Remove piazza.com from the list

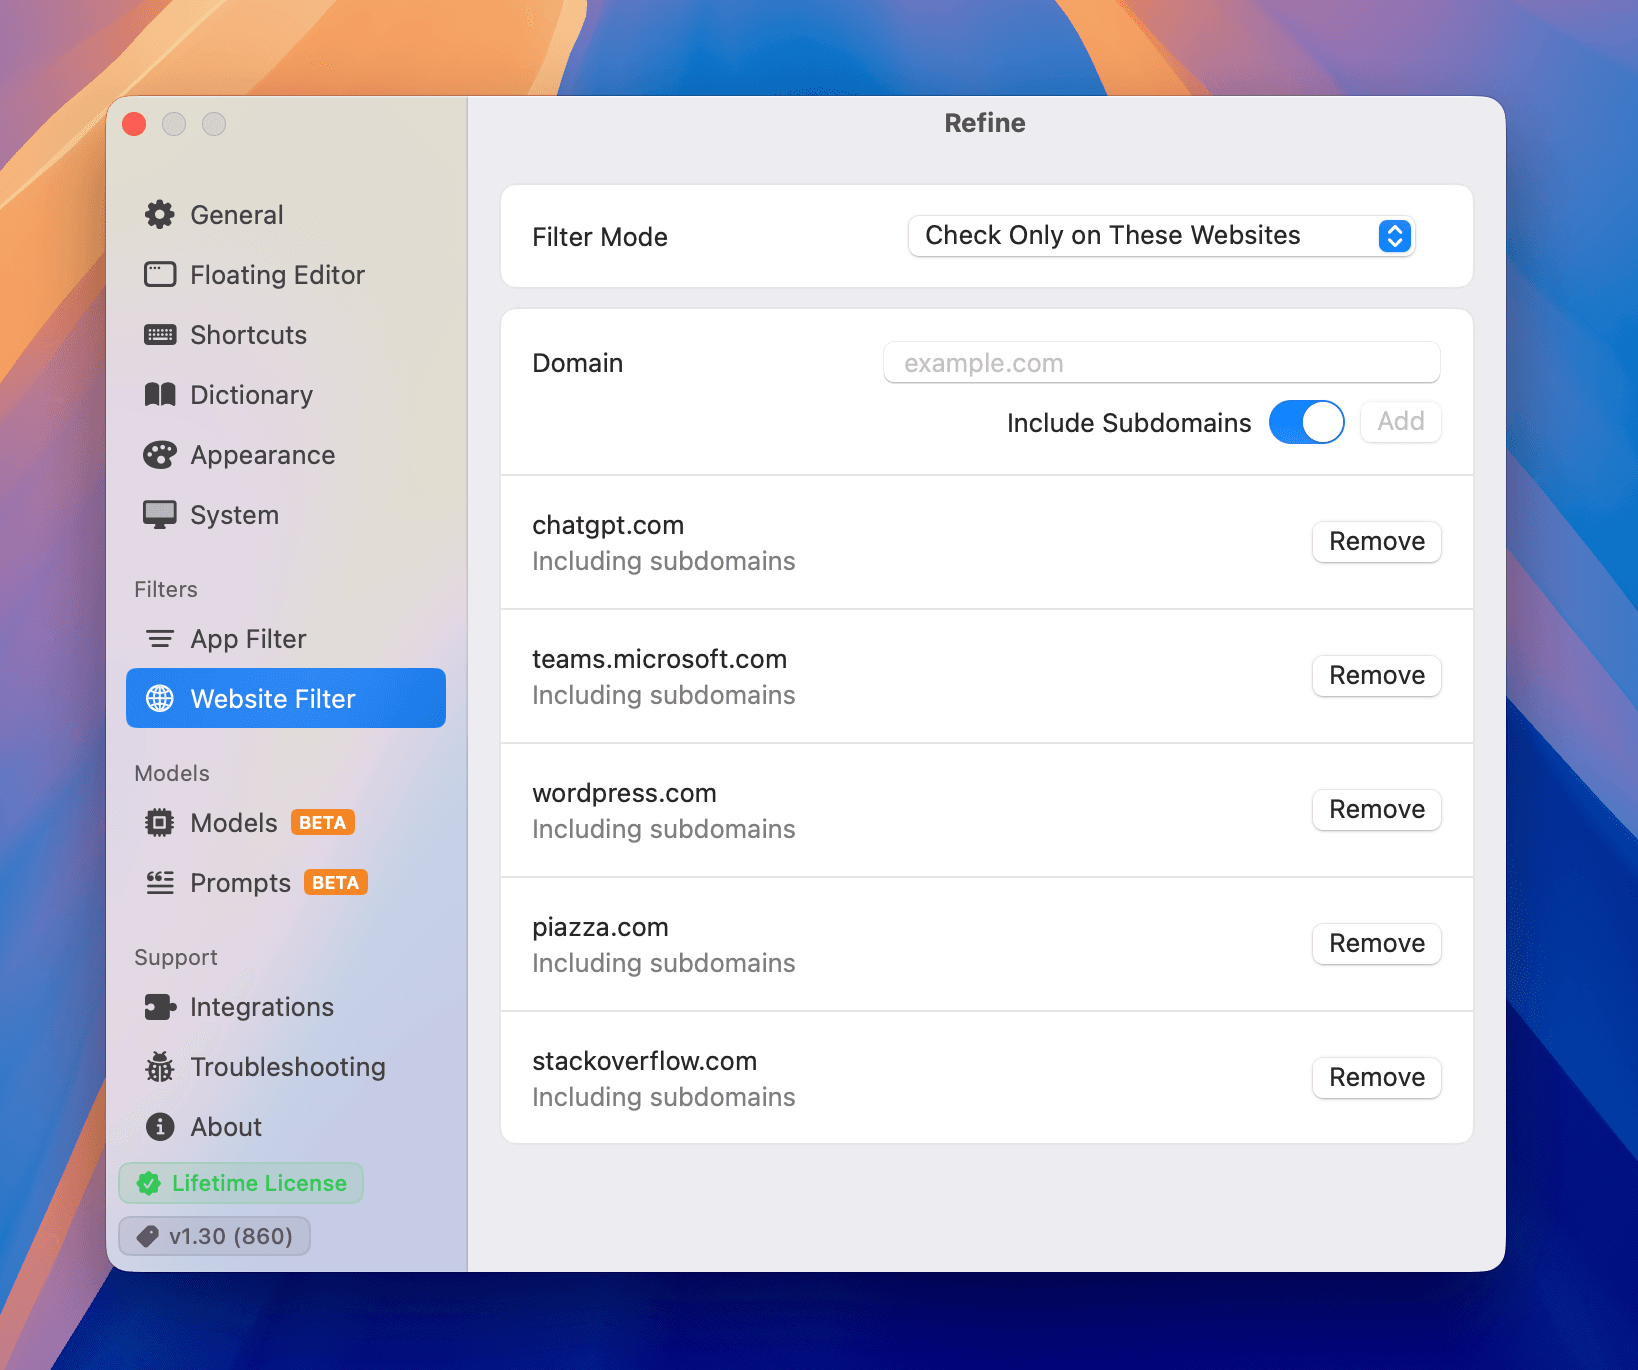pos(1376,944)
